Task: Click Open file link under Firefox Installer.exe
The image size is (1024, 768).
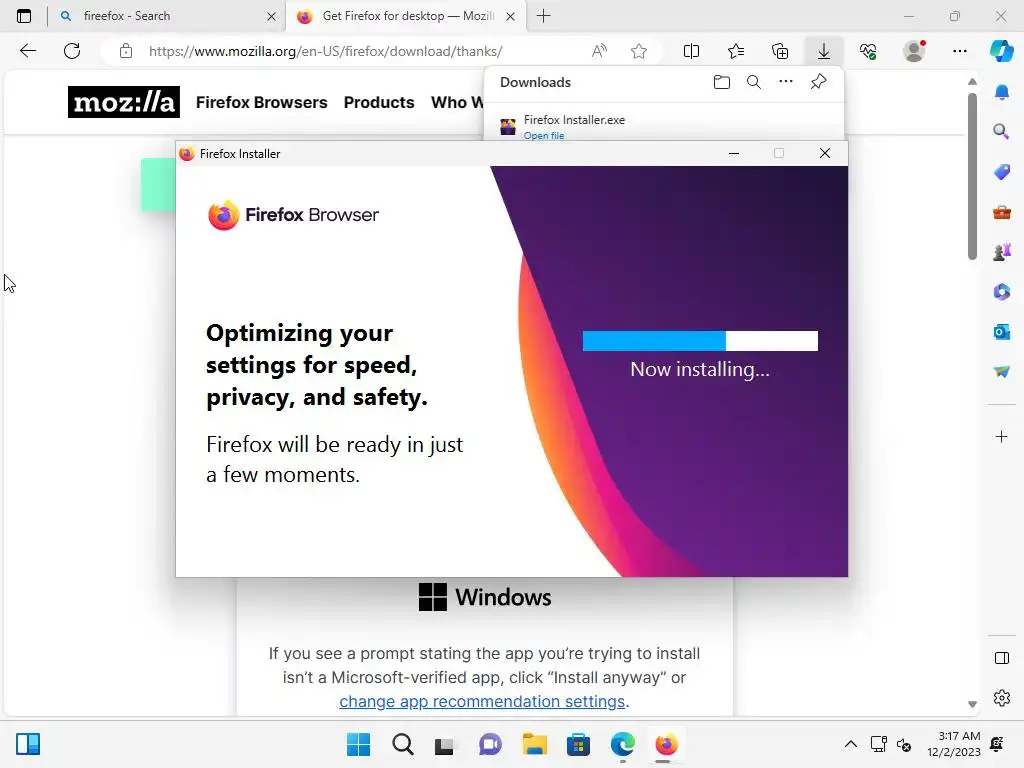Action: (x=544, y=136)
